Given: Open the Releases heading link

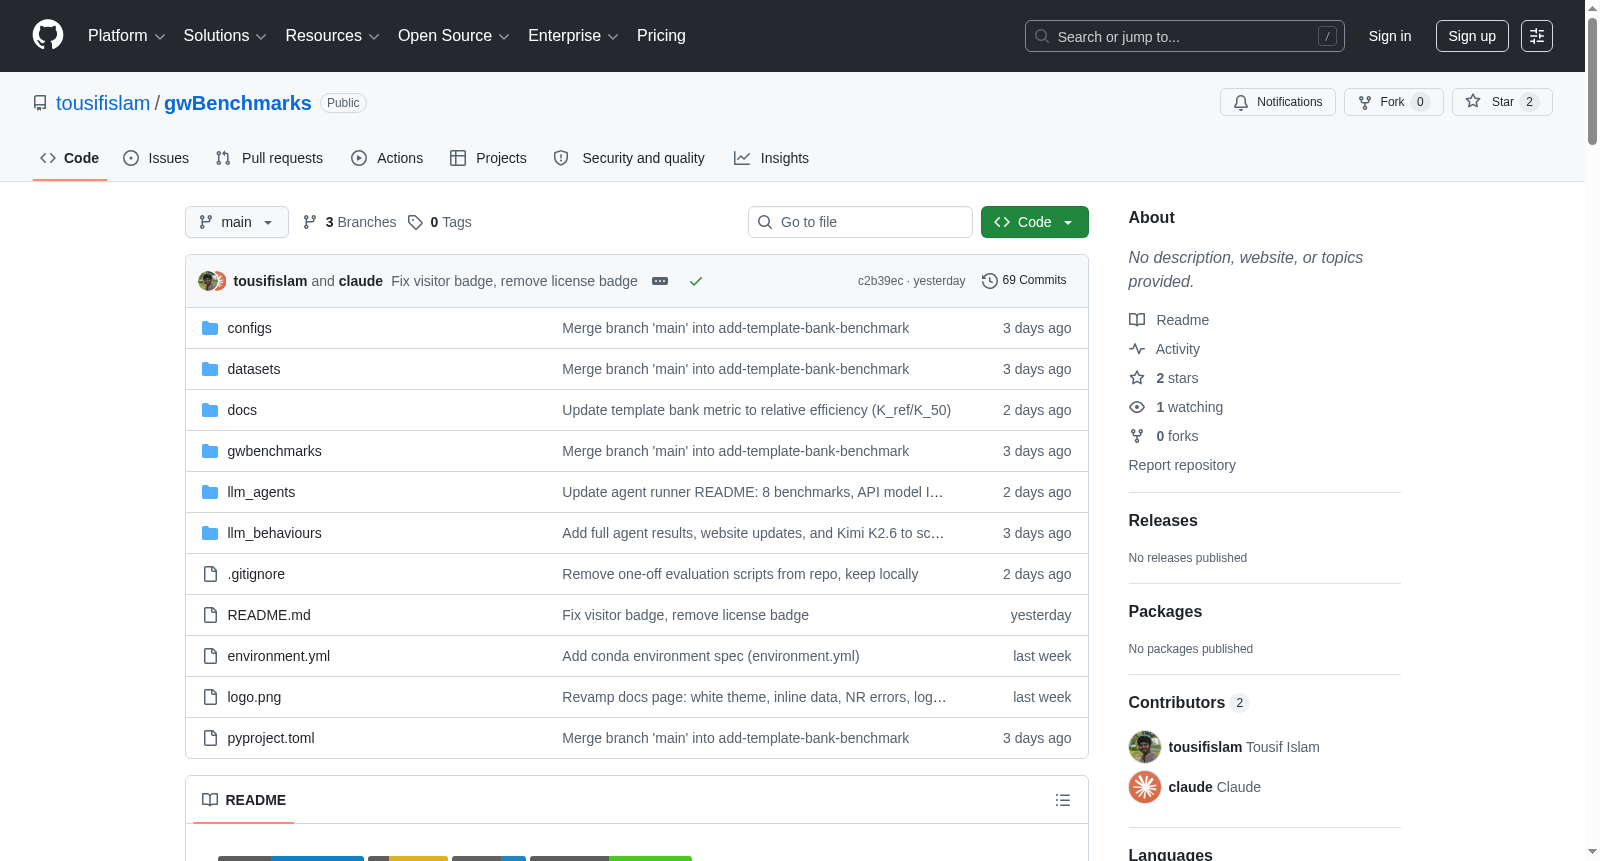Looking at the screenshot, I should tap(1163, 521).
